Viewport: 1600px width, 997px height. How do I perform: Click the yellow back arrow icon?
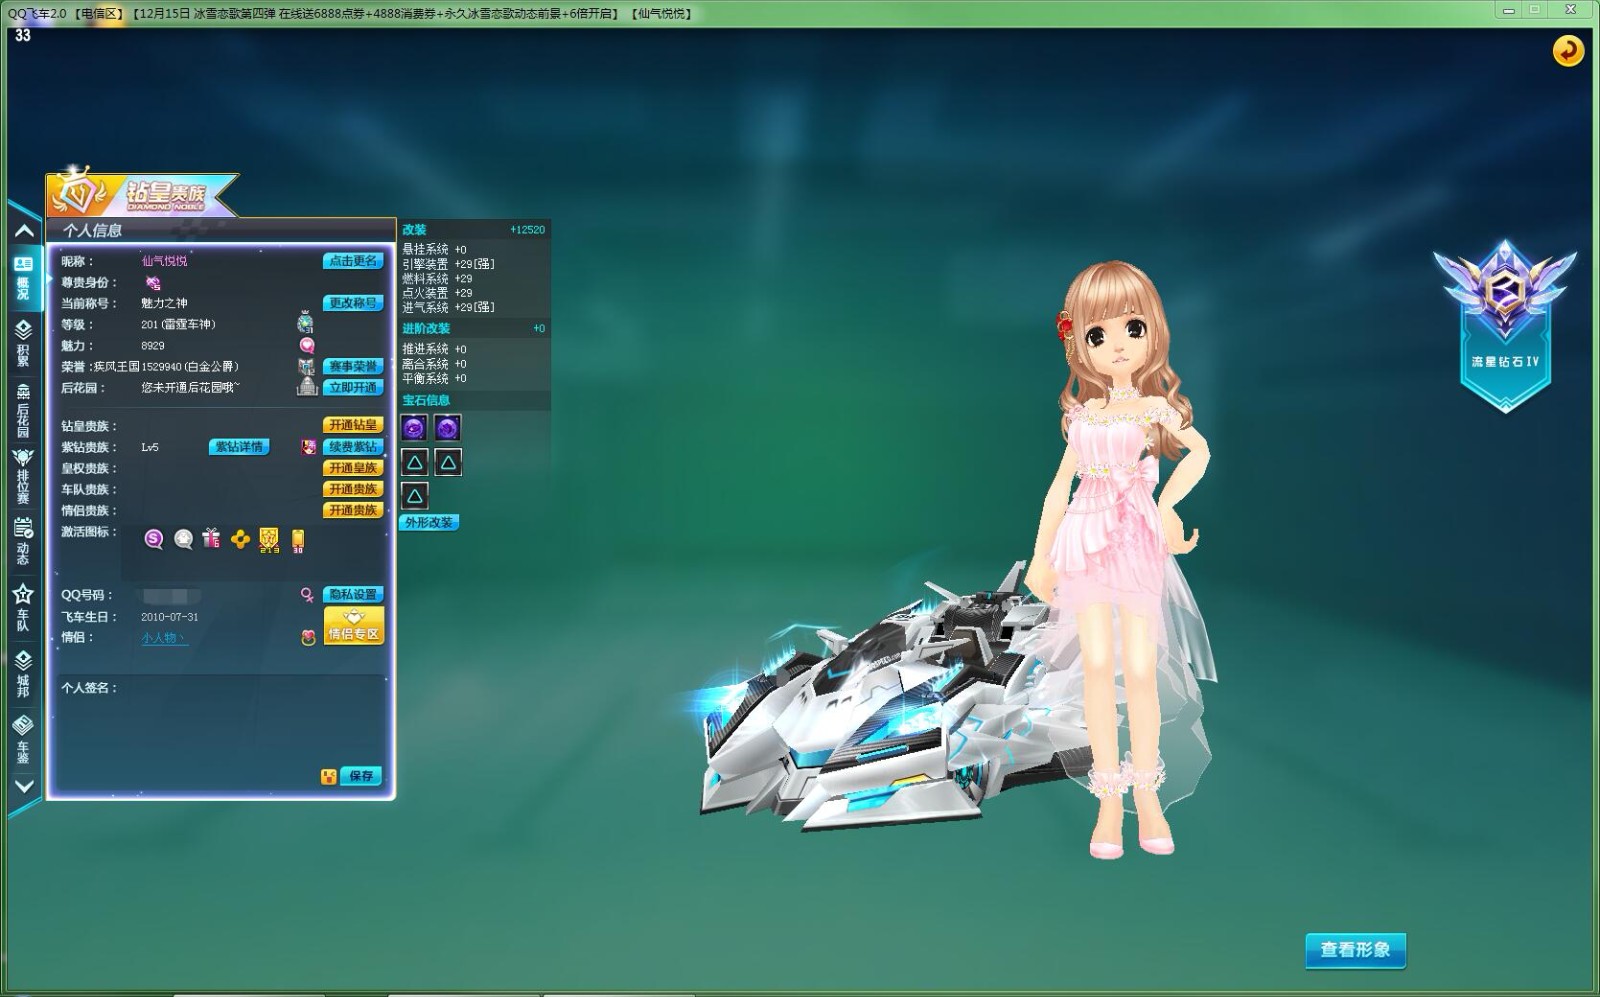[1567, 50]
